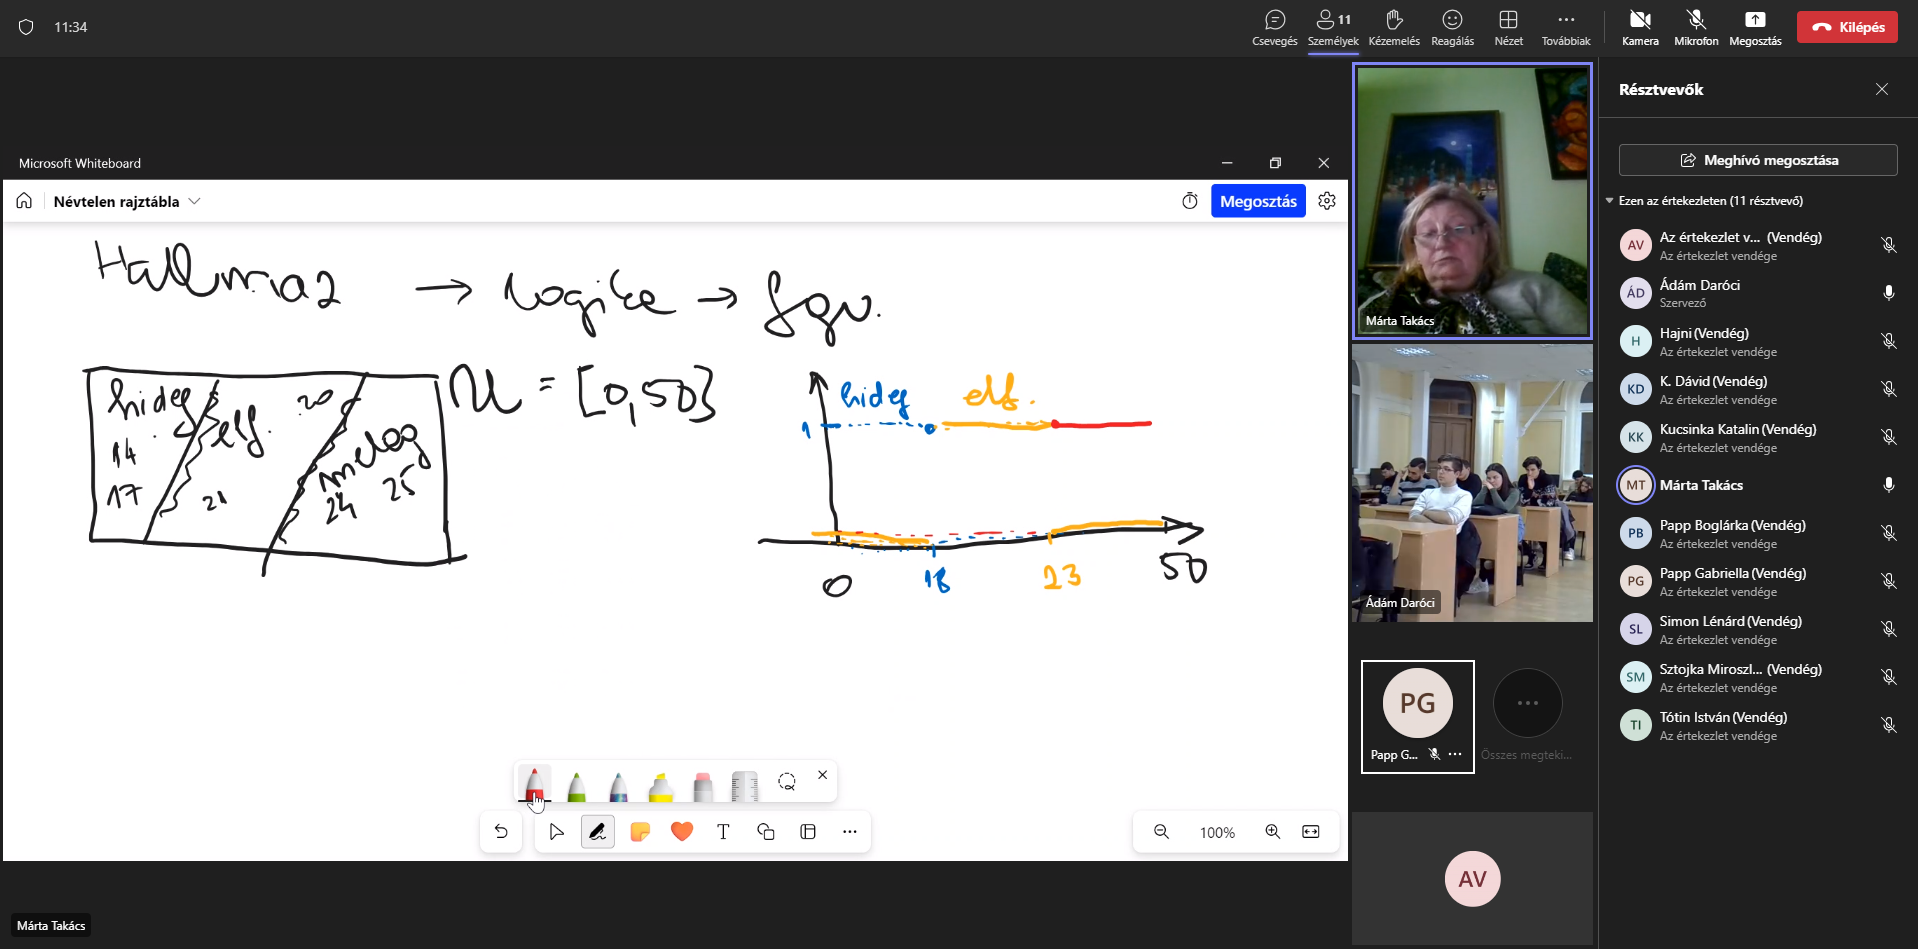Leave meeting with the Kilépés button
This screenshot has height=949, width=1918.
[x=1847, y=27]
